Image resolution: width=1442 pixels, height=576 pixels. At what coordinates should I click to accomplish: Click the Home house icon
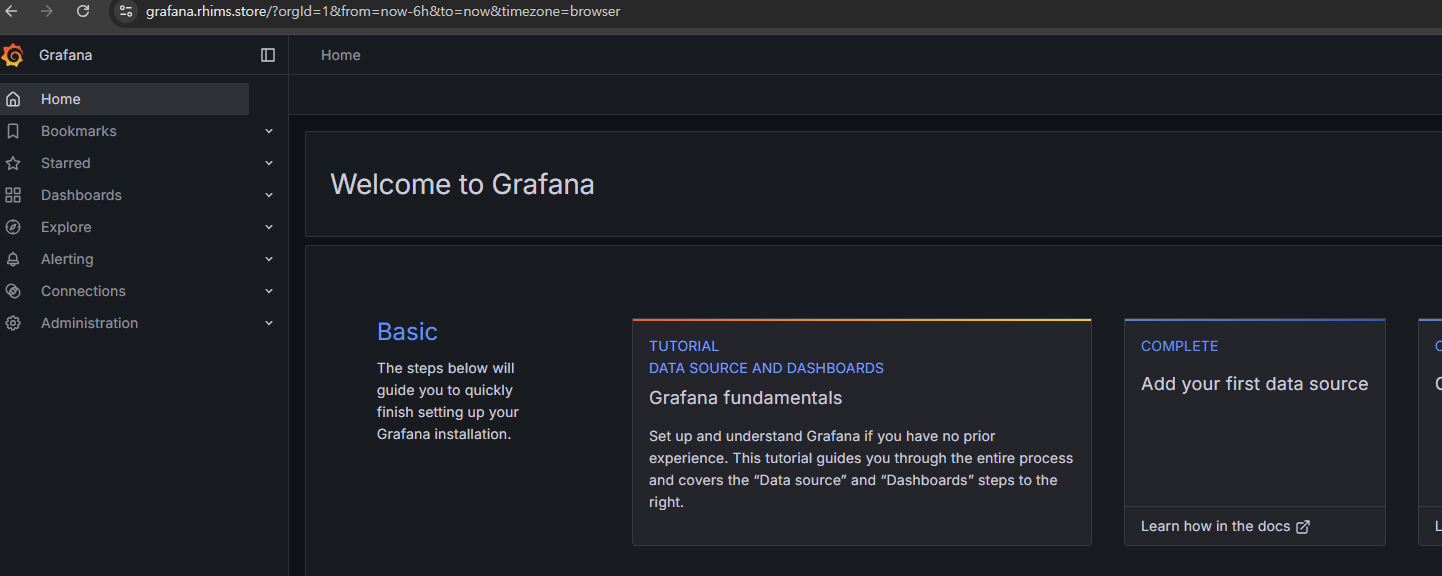click(x=13, y=99)
